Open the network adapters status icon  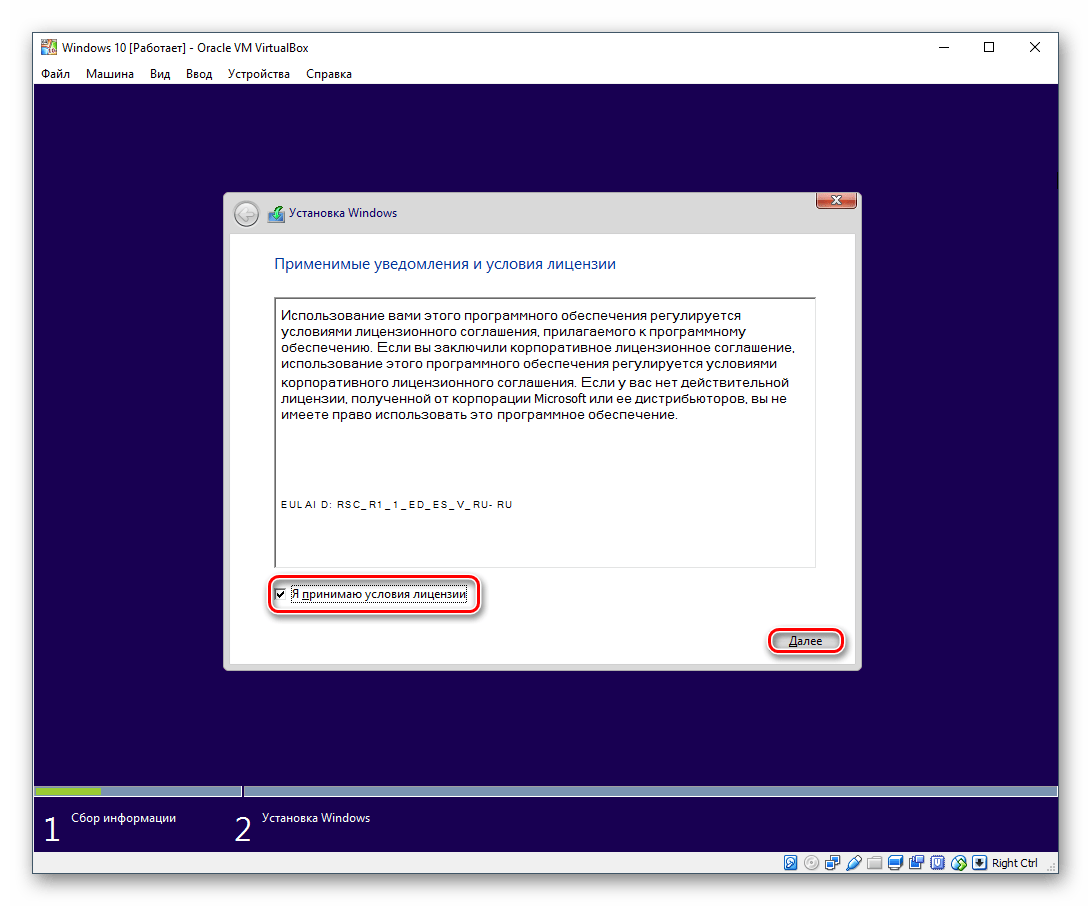832,863
